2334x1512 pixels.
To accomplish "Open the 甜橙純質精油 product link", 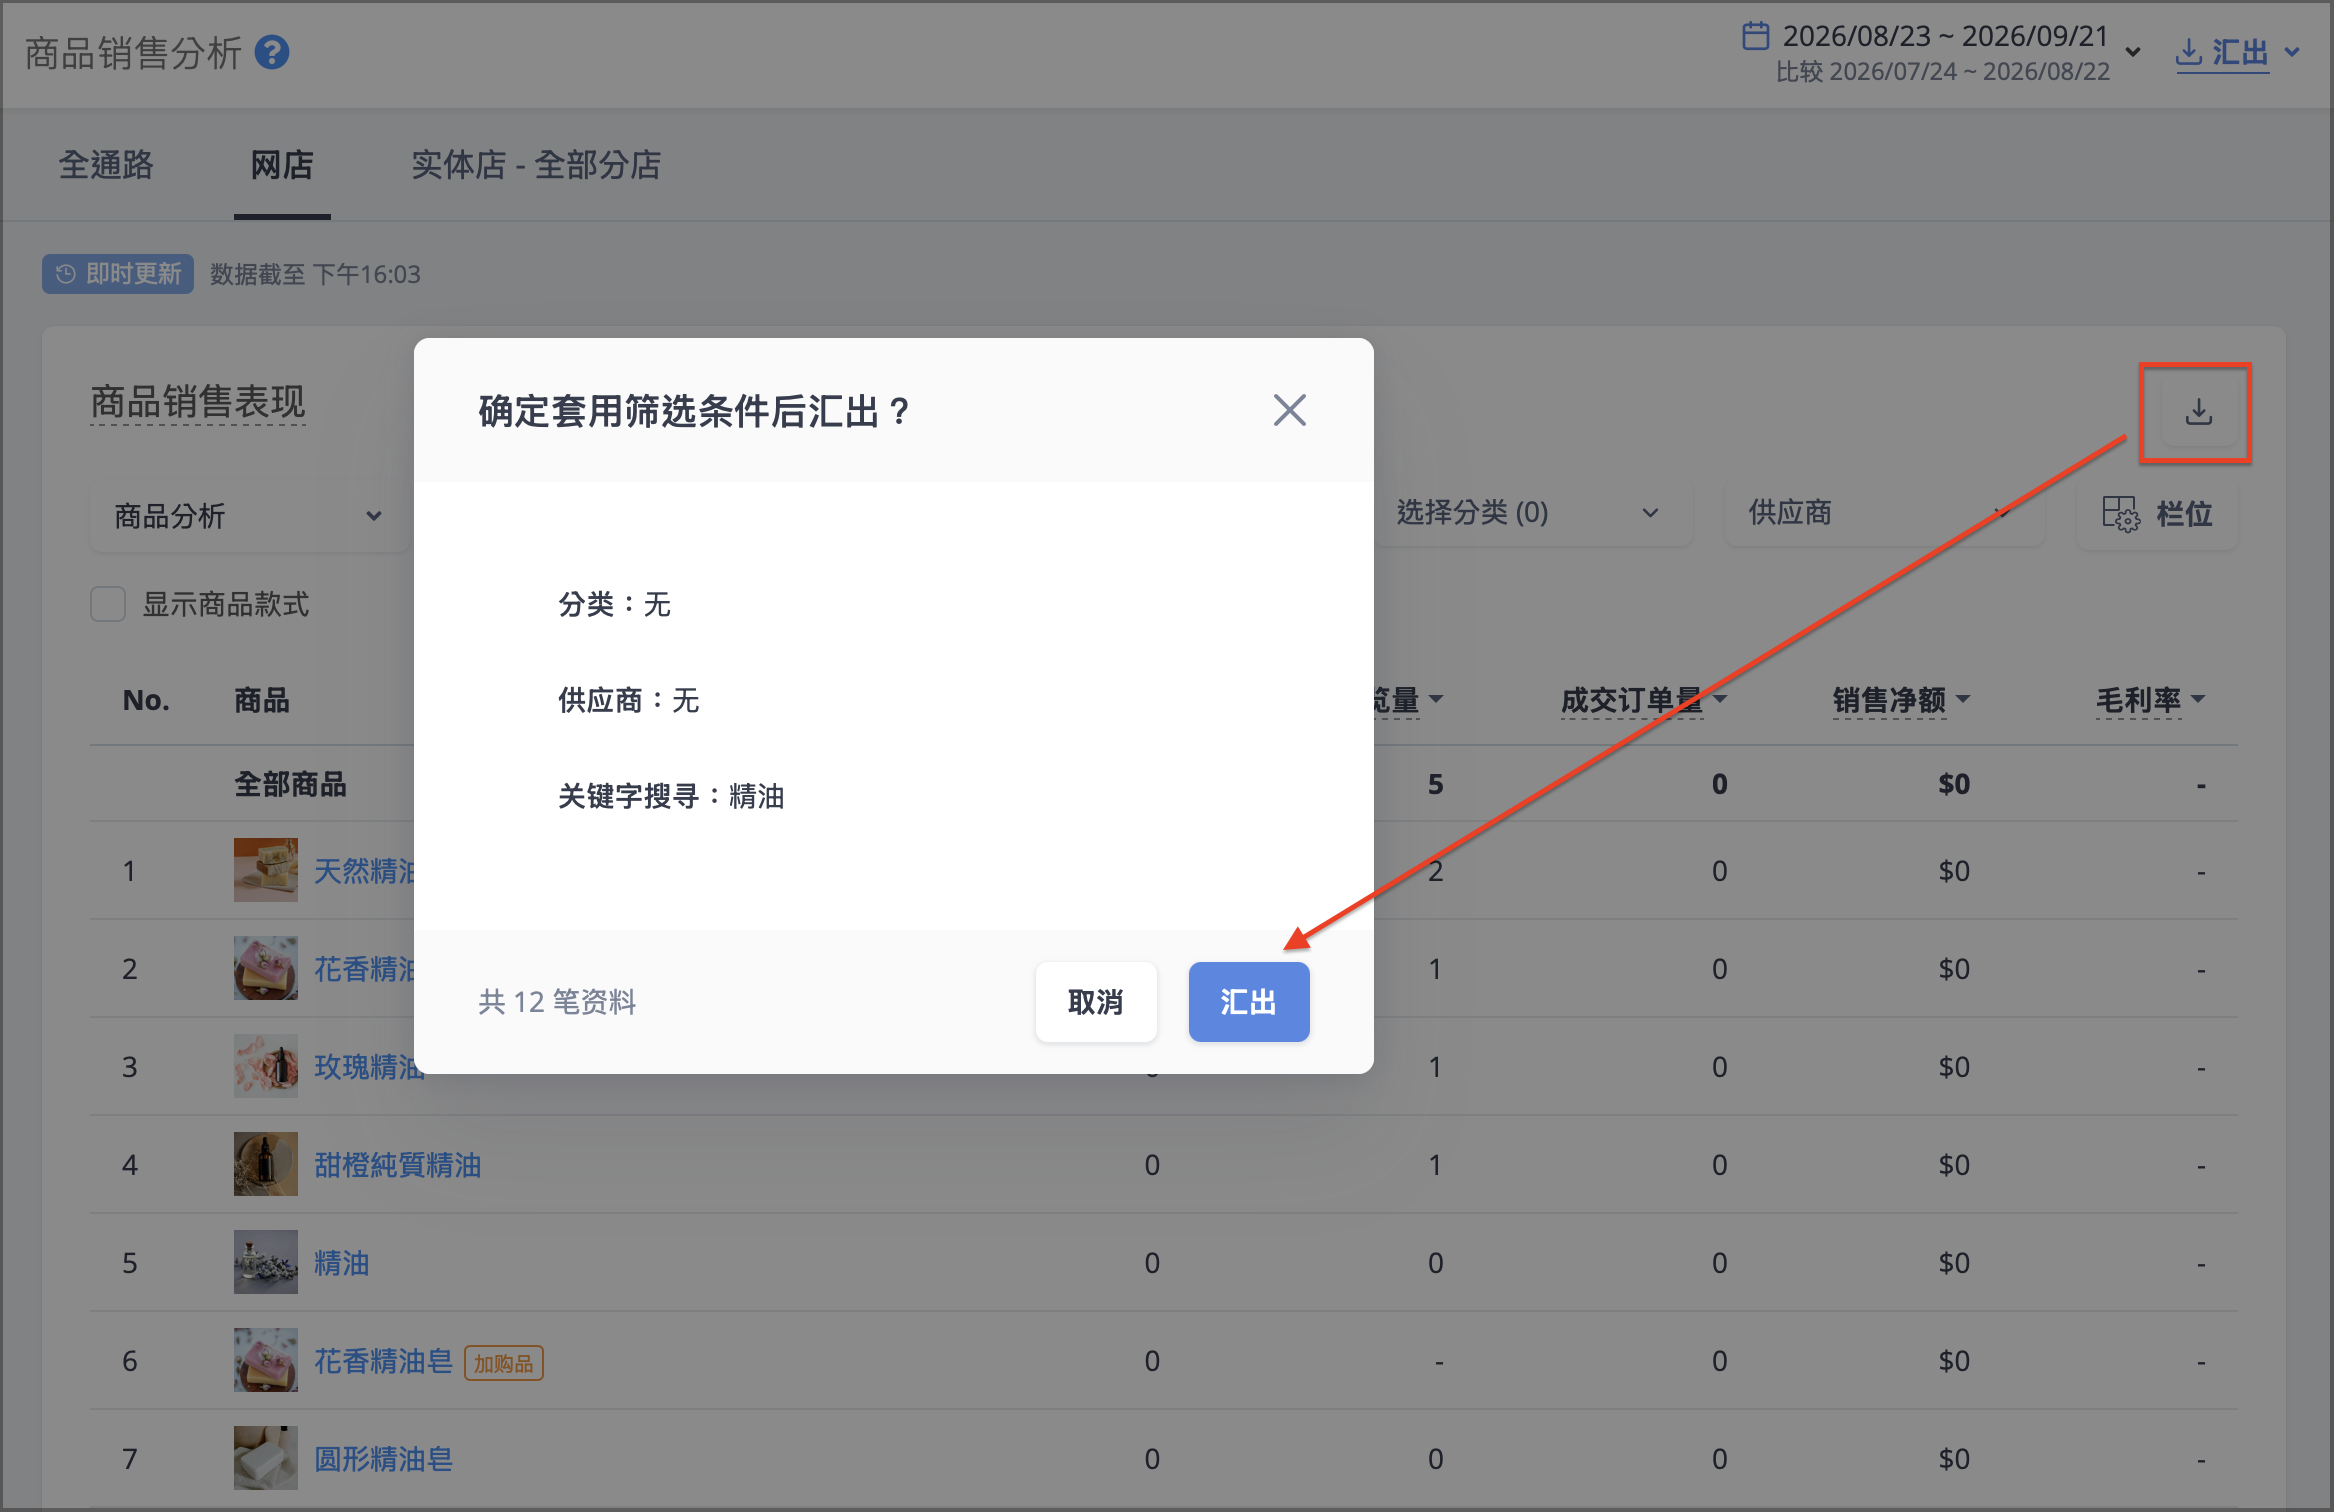I will tap(398, 1165).
